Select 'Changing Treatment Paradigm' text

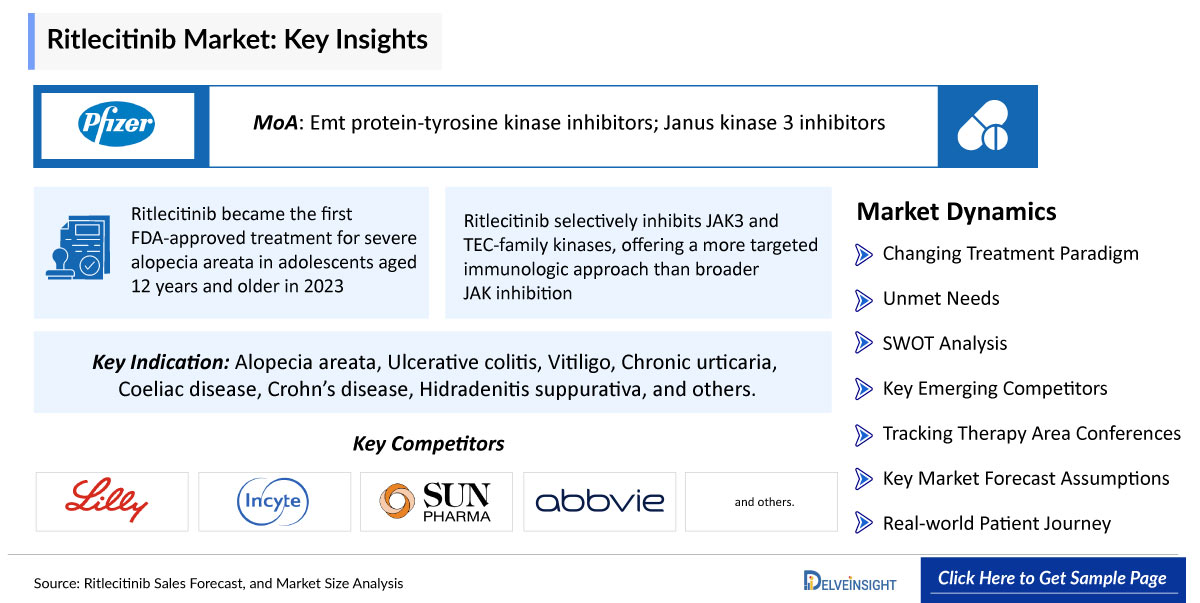pyautogui.click(x=1011, y=254)
